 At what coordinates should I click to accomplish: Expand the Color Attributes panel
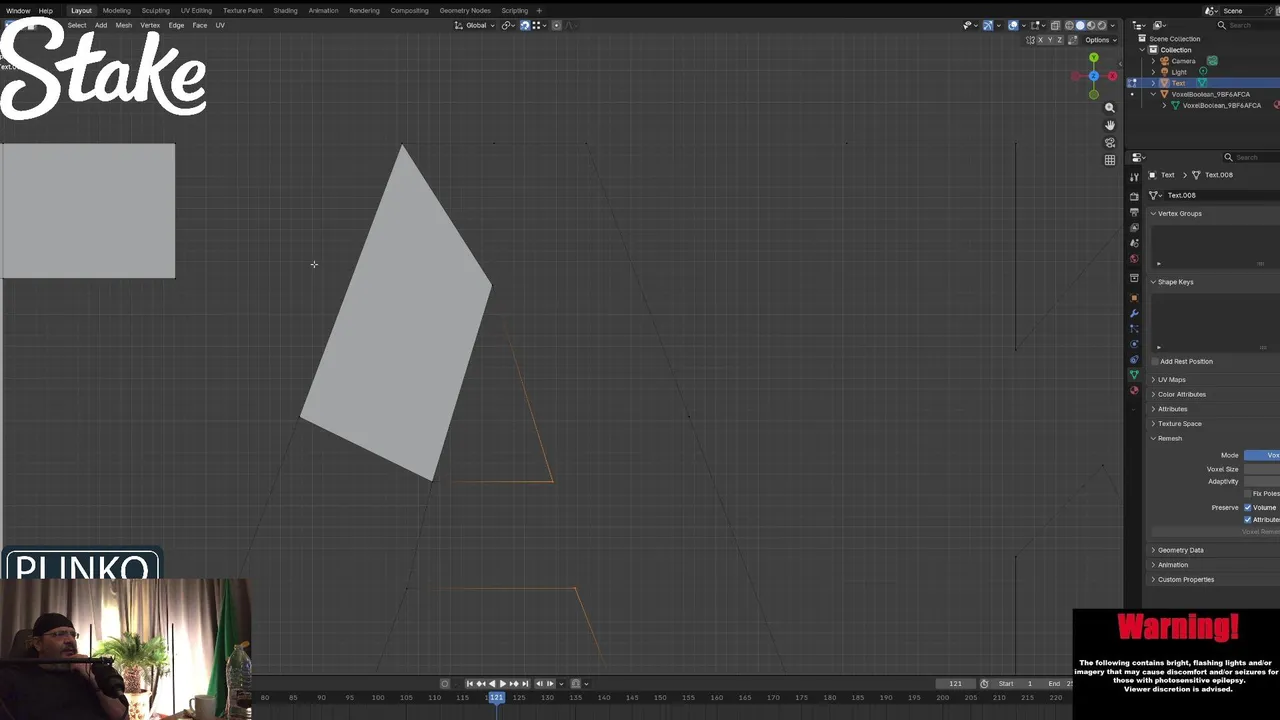[x=1180, y=394]
